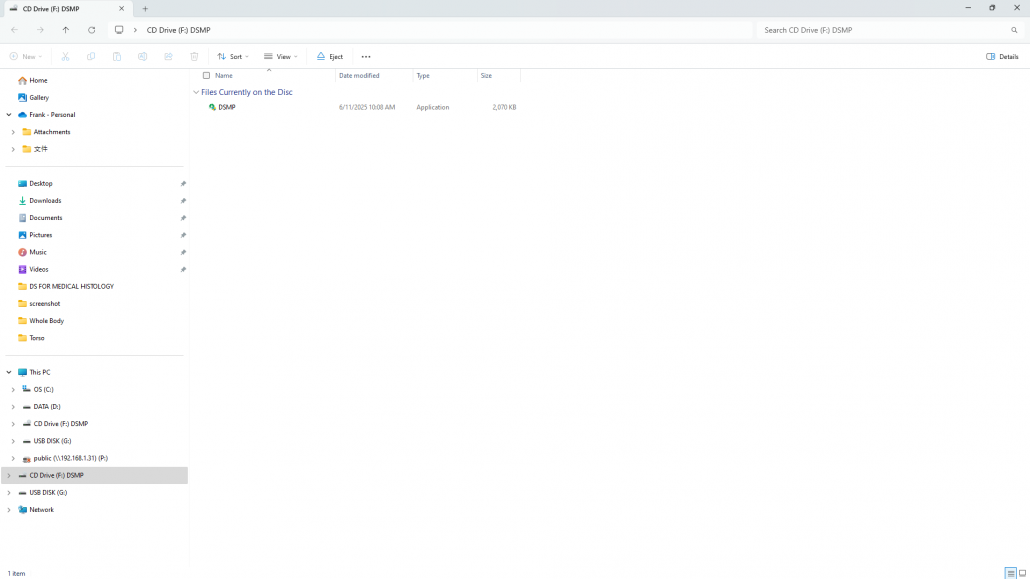Open the Sort dropdown menu

[233, 57]
